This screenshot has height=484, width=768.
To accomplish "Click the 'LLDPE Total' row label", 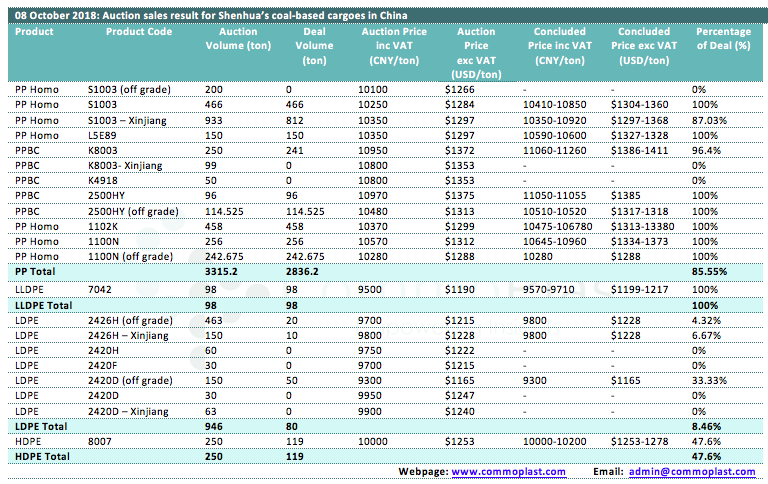I will tap(42, 303).
